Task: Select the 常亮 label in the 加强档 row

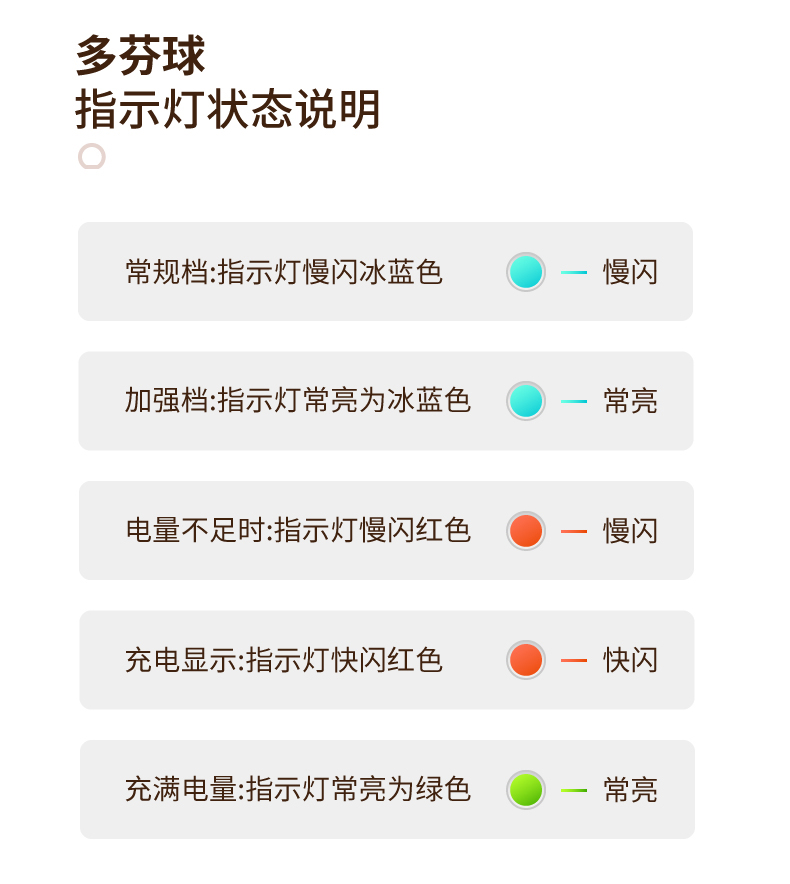Action: [x=630, y=401]
